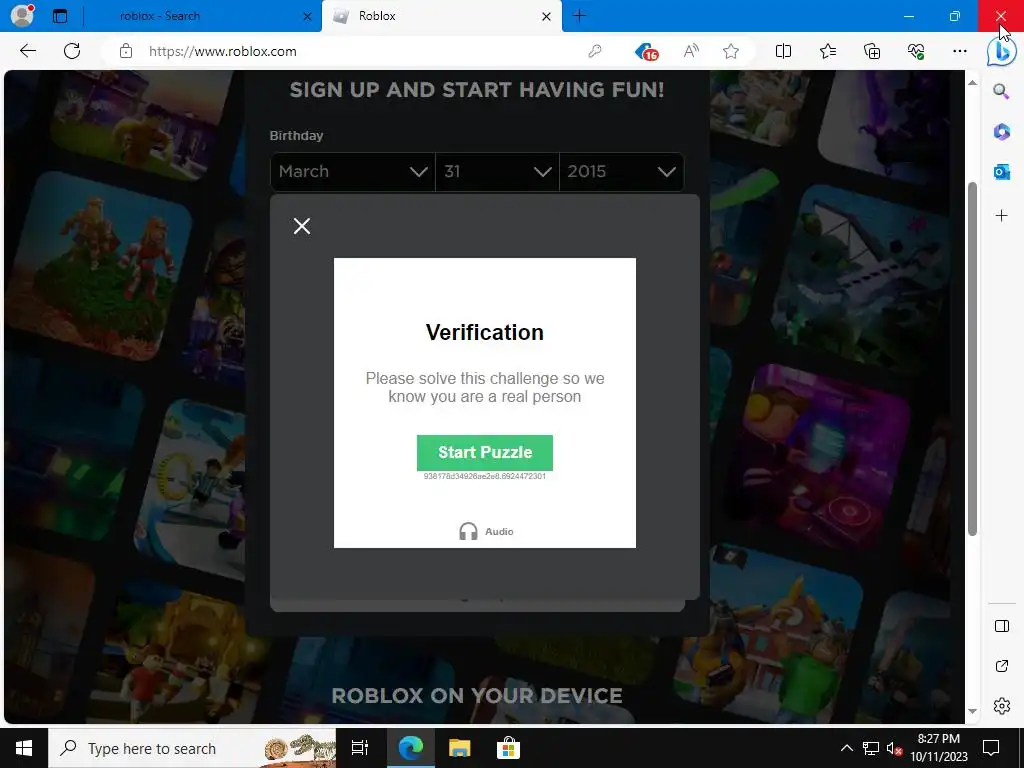Click the SIGN UP AND START HAVING FUN heading
The image size is (1024, 768).
pyautogui.click(x=477, y=90)
